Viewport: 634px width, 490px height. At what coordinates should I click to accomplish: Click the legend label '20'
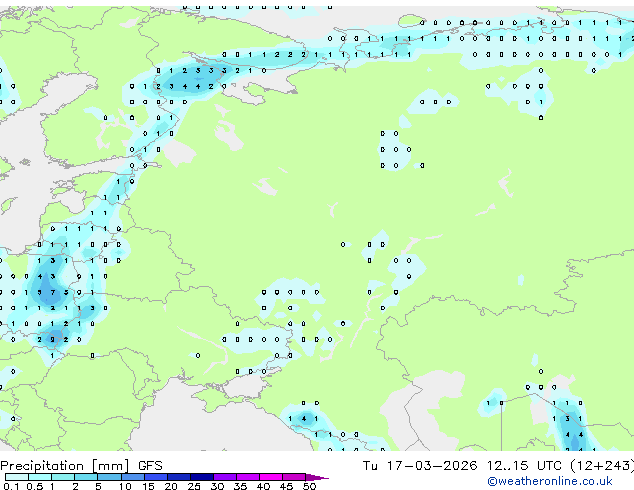click(x=171, y=486)
